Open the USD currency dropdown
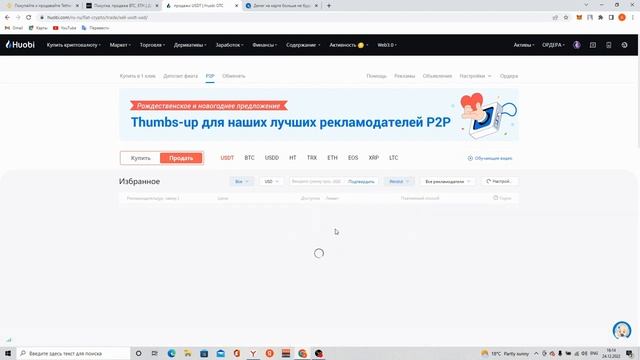The width and height of the screenshot is (640, 360). (x=271, y=181)
